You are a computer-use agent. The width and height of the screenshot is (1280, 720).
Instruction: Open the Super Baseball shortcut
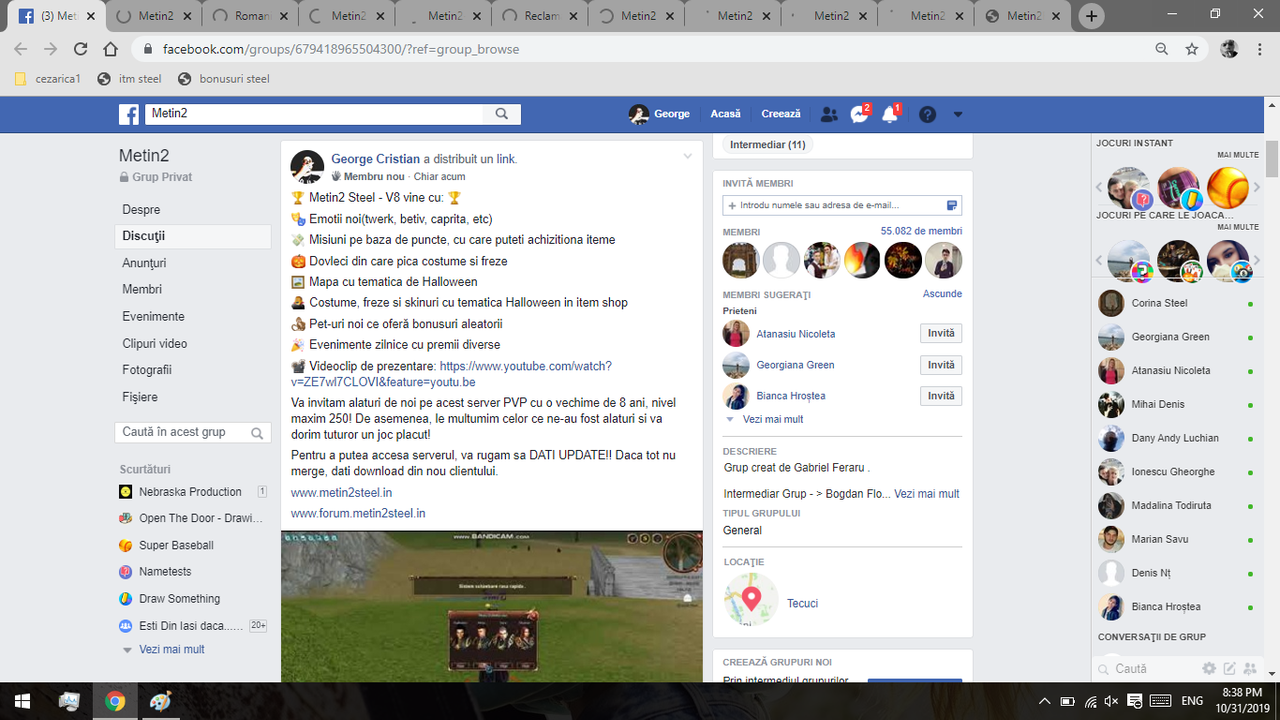(166, 545)
